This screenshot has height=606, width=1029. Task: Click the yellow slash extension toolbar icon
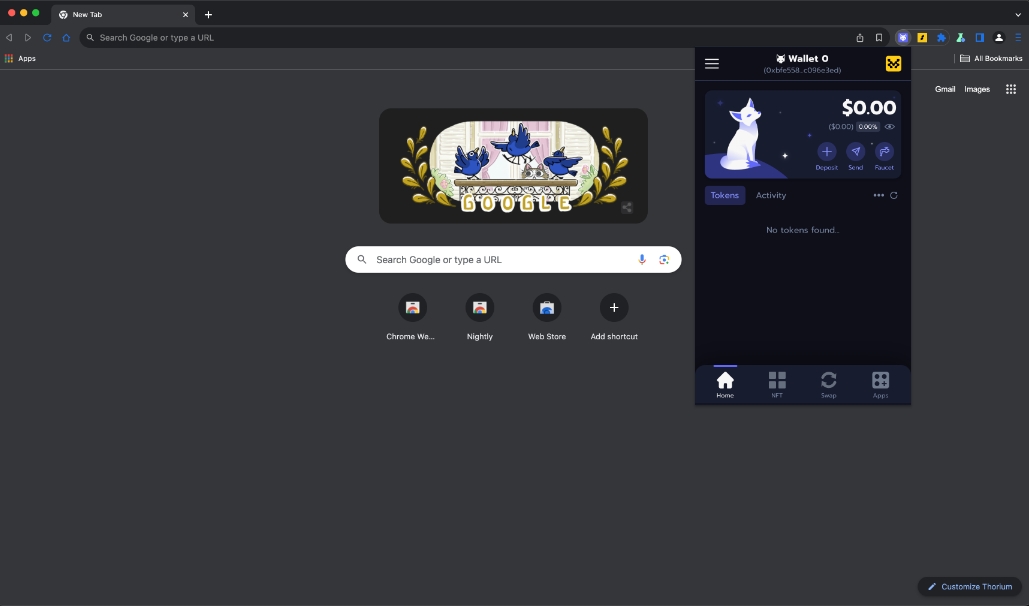[922, 37]
